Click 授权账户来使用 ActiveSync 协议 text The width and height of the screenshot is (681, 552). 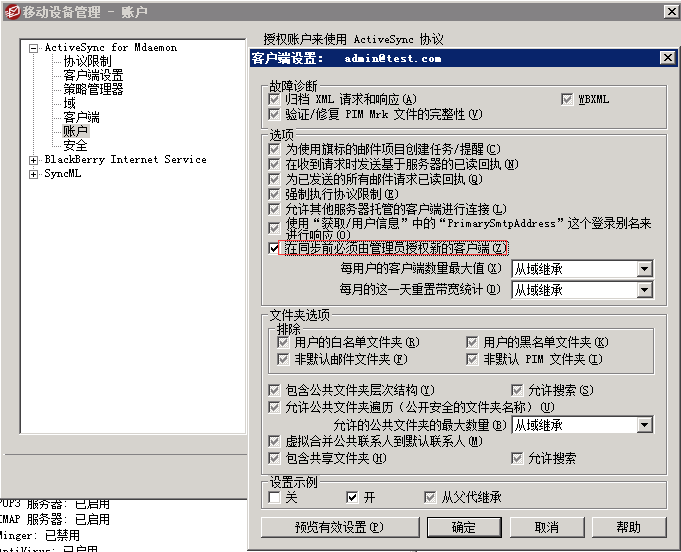pyautogui.click(x=353, y=40)
